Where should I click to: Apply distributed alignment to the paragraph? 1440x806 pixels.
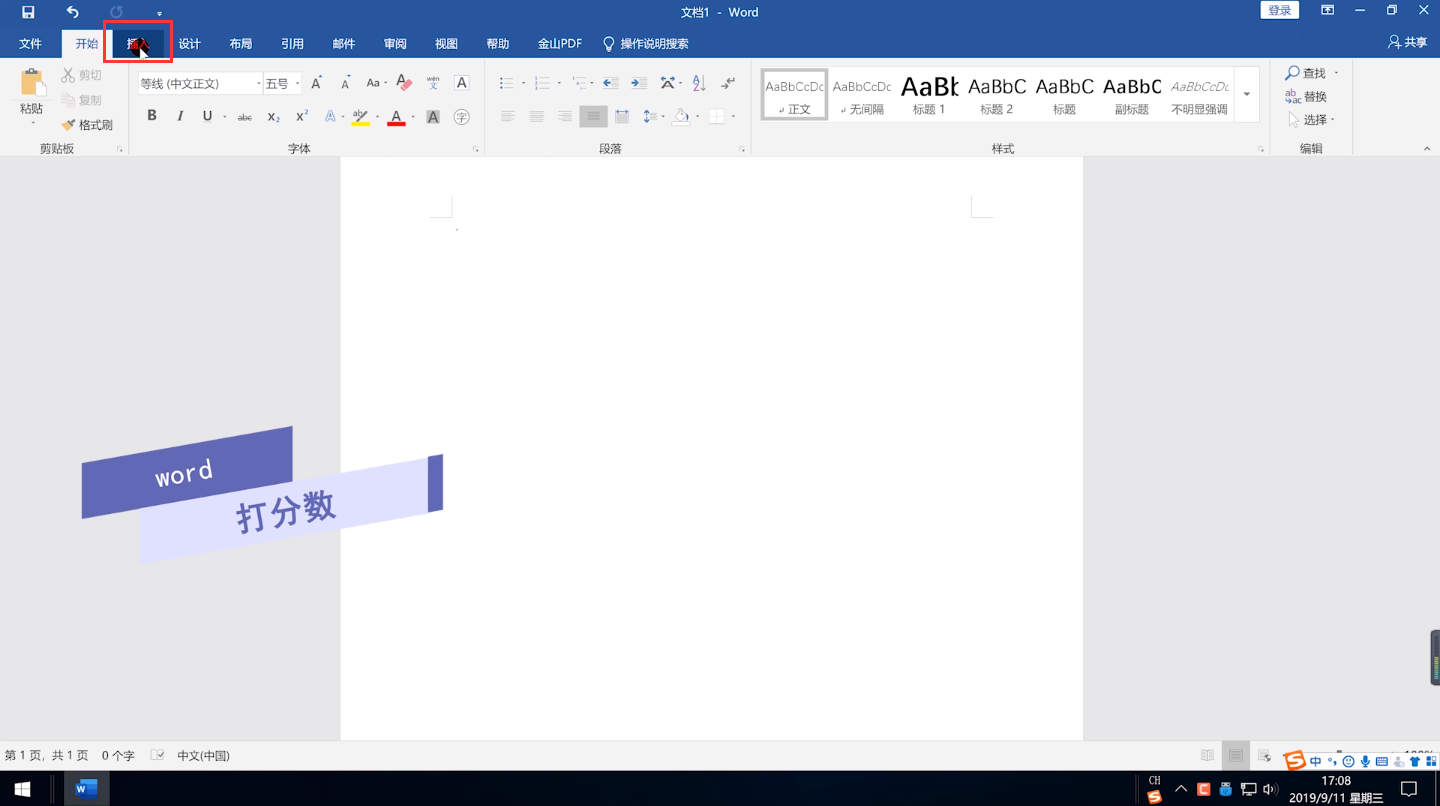[x=622, y=117]
